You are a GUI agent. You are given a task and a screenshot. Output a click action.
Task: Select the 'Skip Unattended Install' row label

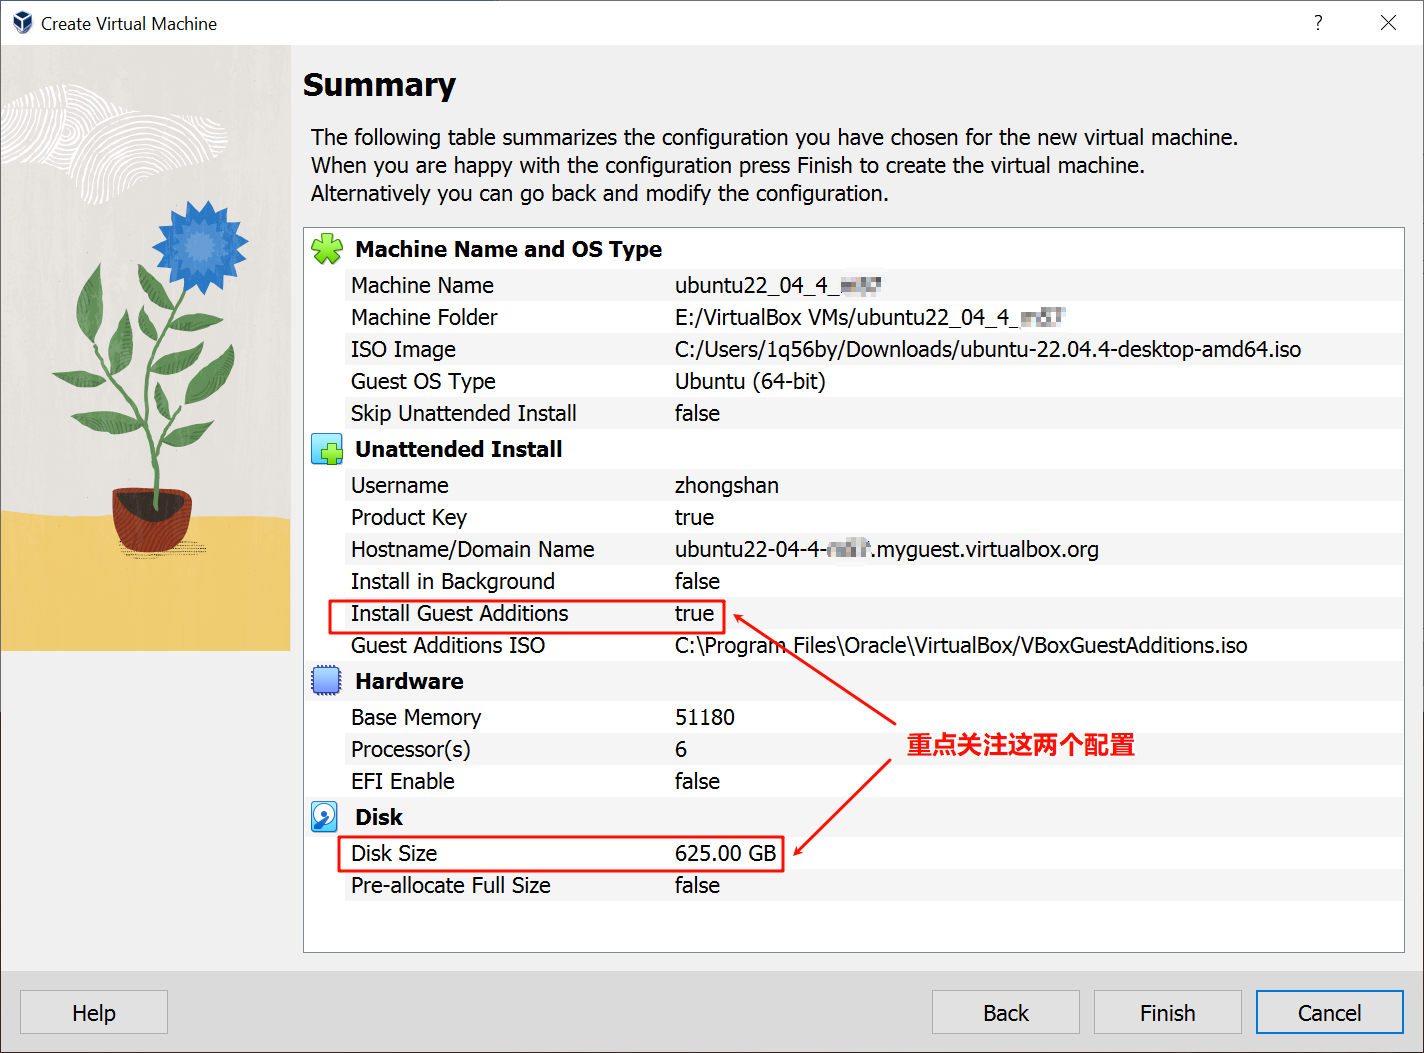464,413
